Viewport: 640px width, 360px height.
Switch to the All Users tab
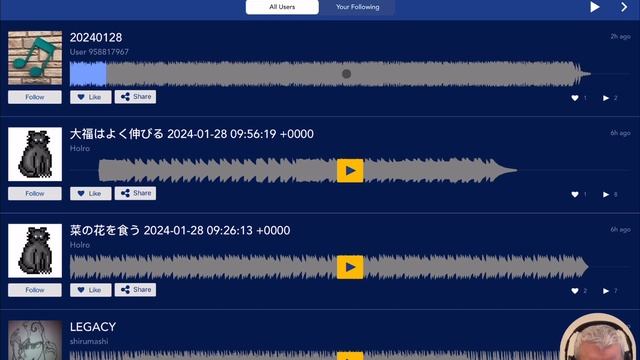pyautogui.click(x=282, y=7)
